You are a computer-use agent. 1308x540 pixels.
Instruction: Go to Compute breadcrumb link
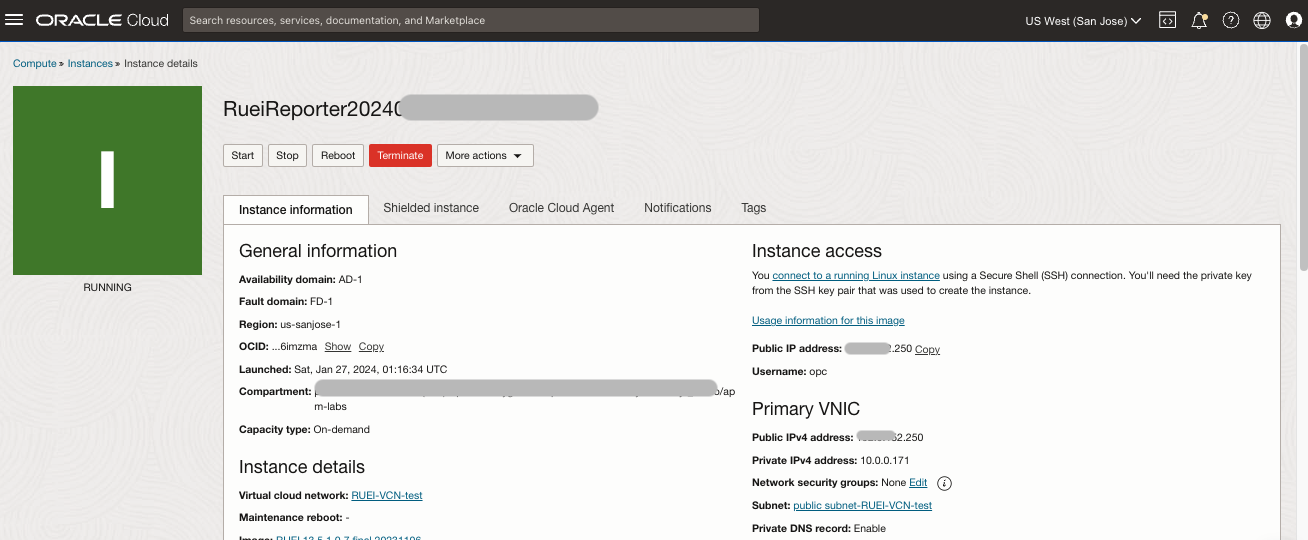[x=35, y=63]
